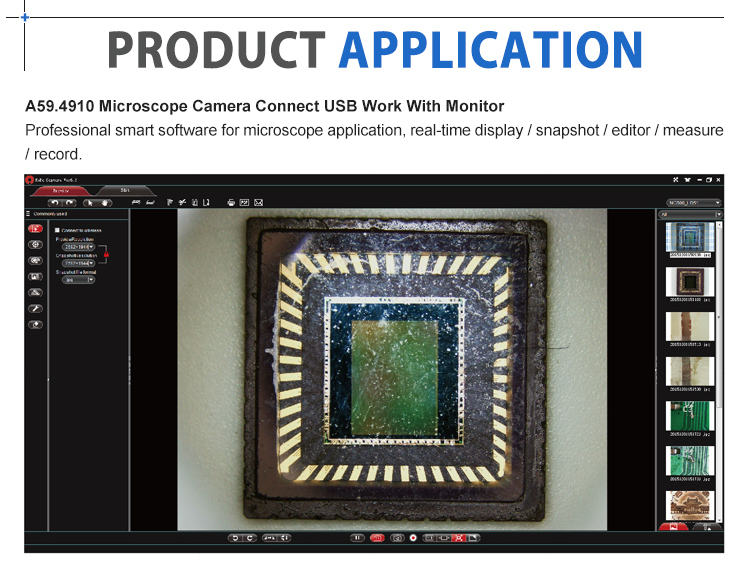
Task: Toggle the red resolution lock icon
Action: click(x=104, y=255)
